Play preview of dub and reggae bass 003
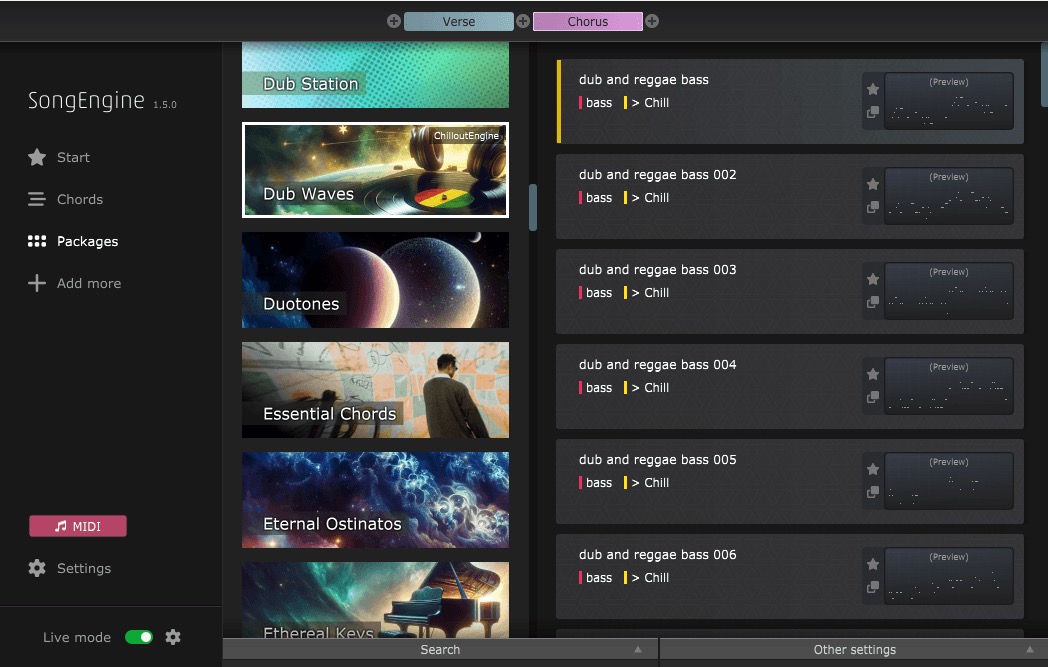The width and height of the screenshot is (1048, 667). (x=949, y=291)
